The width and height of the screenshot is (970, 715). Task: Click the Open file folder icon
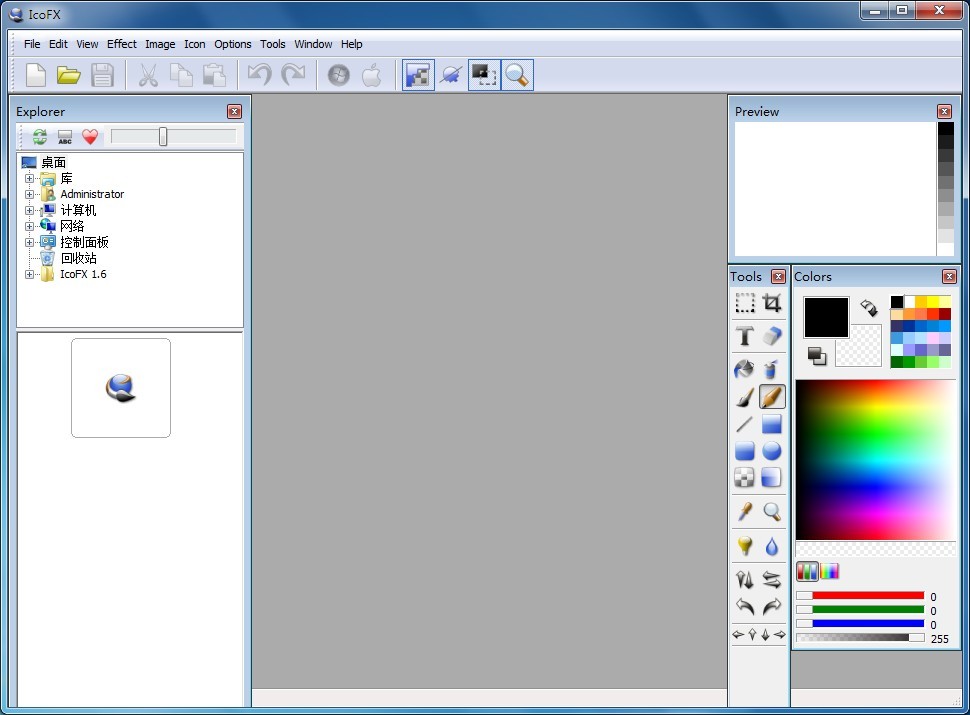point(68,75)
